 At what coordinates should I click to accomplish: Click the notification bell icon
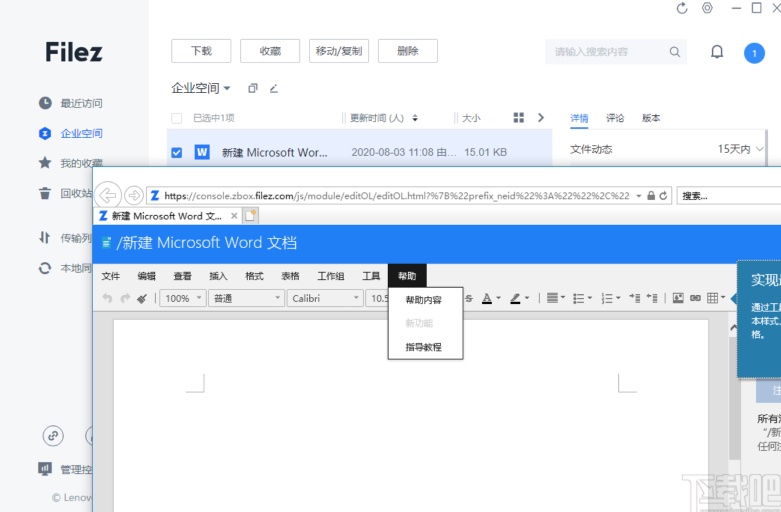point(716,52)
